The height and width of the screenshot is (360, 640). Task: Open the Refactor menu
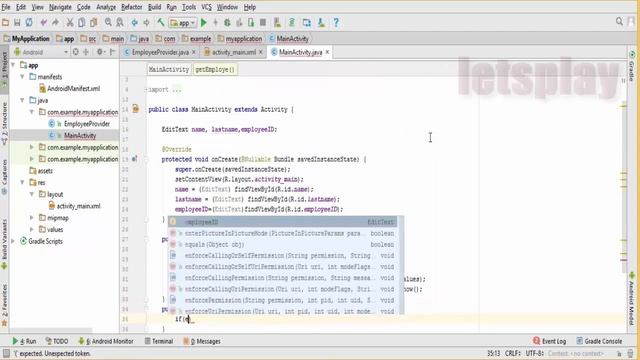(132, 7)
